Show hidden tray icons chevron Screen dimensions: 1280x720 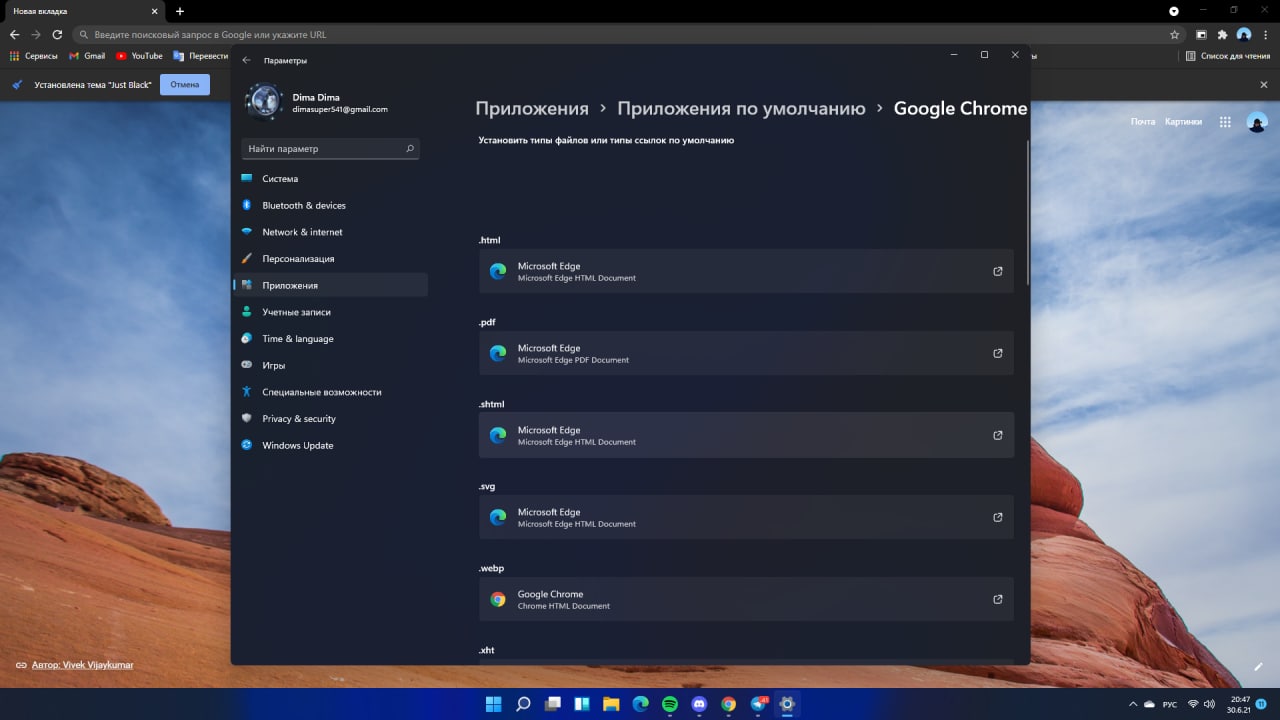[1133, 704]
